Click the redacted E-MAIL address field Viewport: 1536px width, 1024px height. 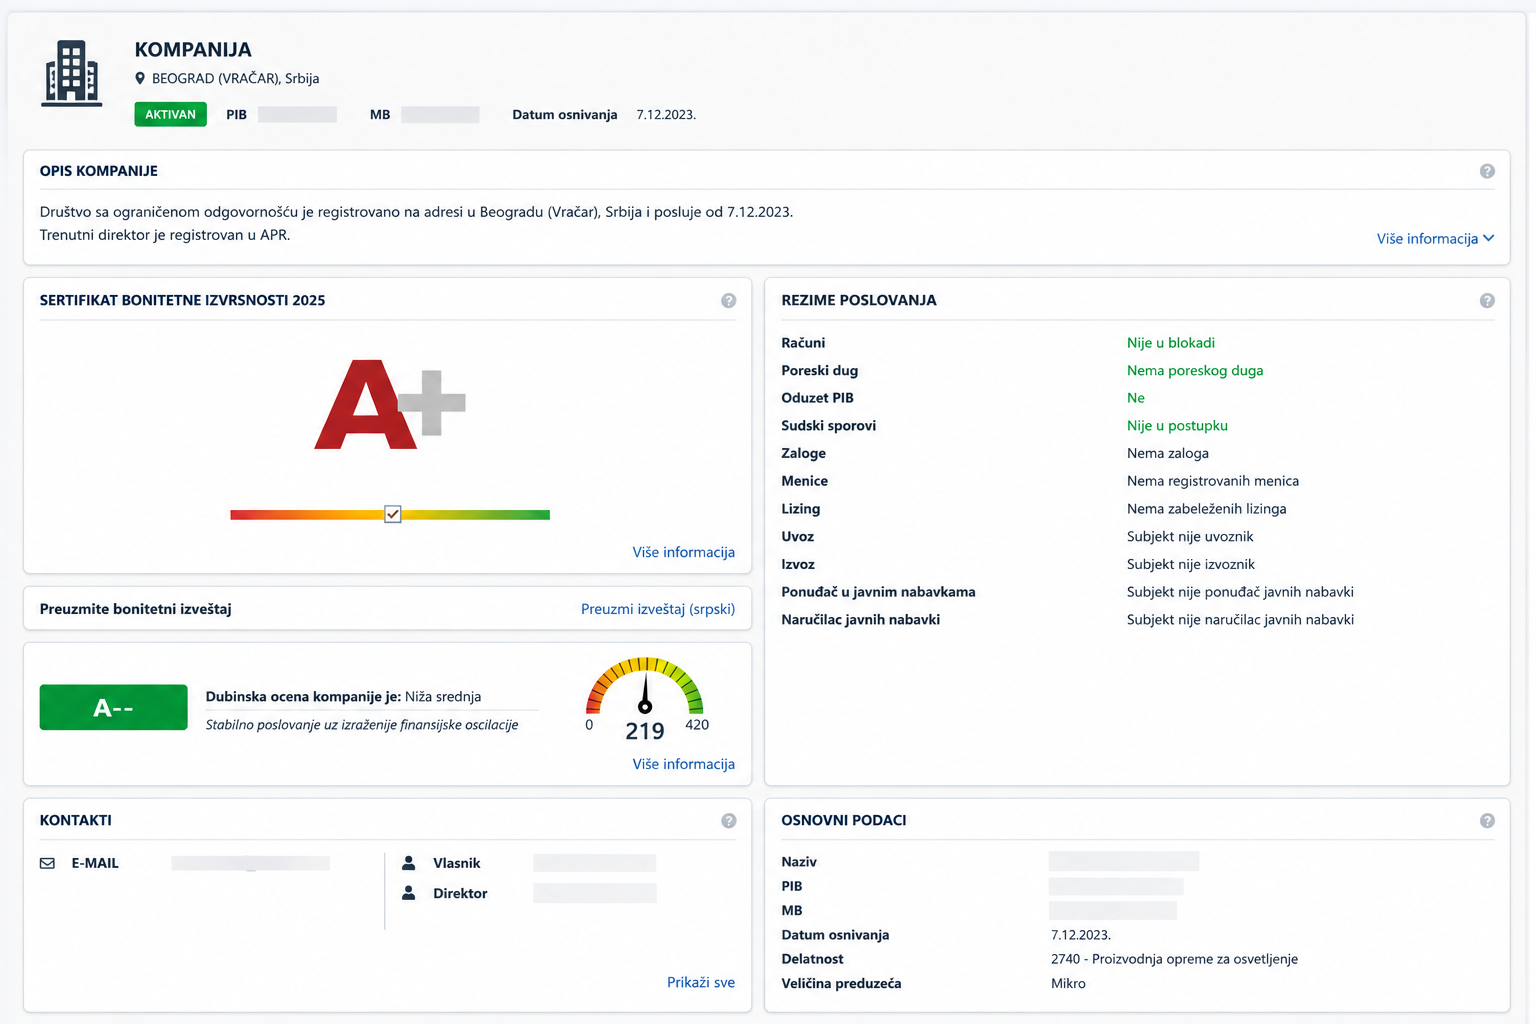[x=250, y=863]
